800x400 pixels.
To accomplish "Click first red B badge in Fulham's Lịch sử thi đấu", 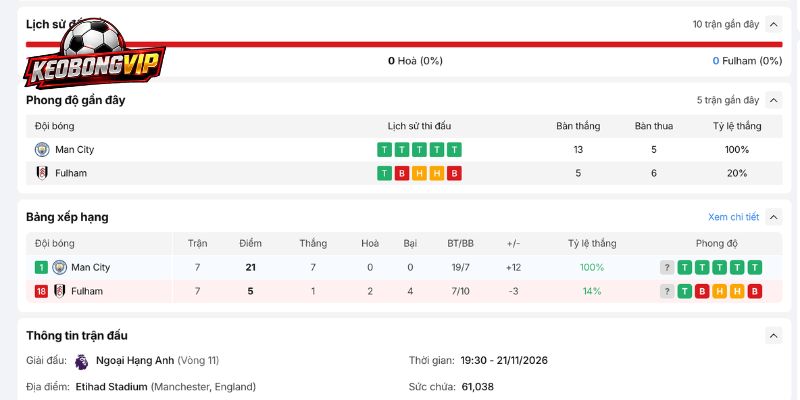I will [402, 173].
